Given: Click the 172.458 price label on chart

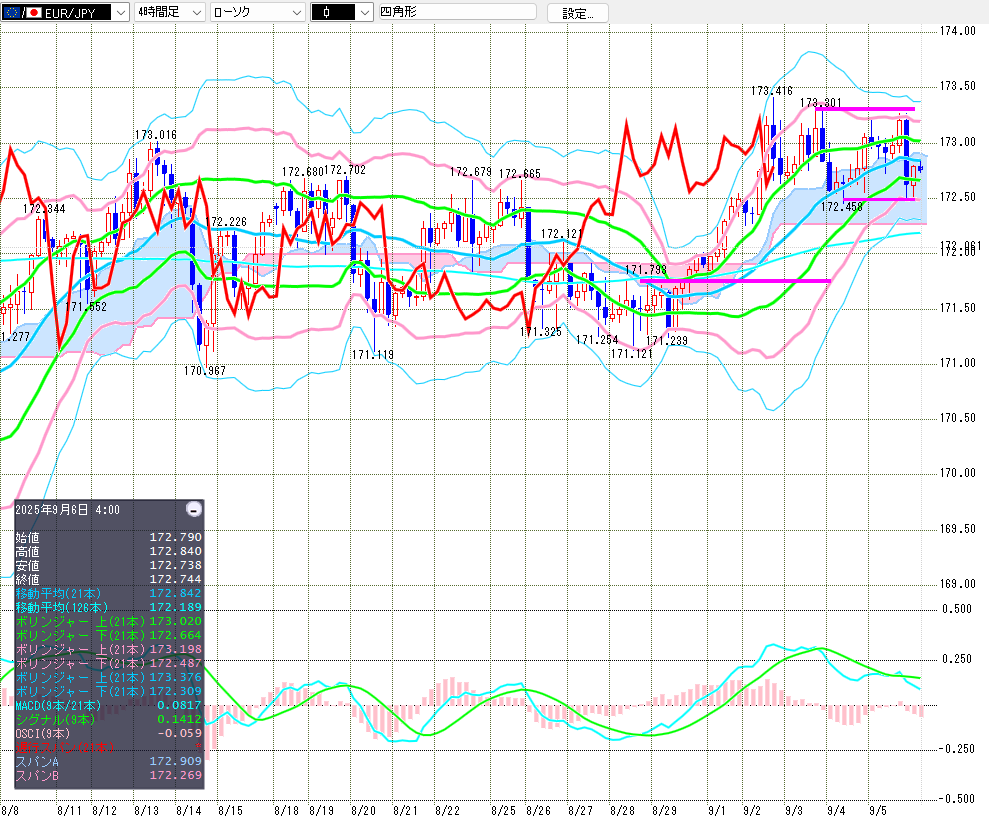Looking at the screenshot, I should tap(841, 207).
